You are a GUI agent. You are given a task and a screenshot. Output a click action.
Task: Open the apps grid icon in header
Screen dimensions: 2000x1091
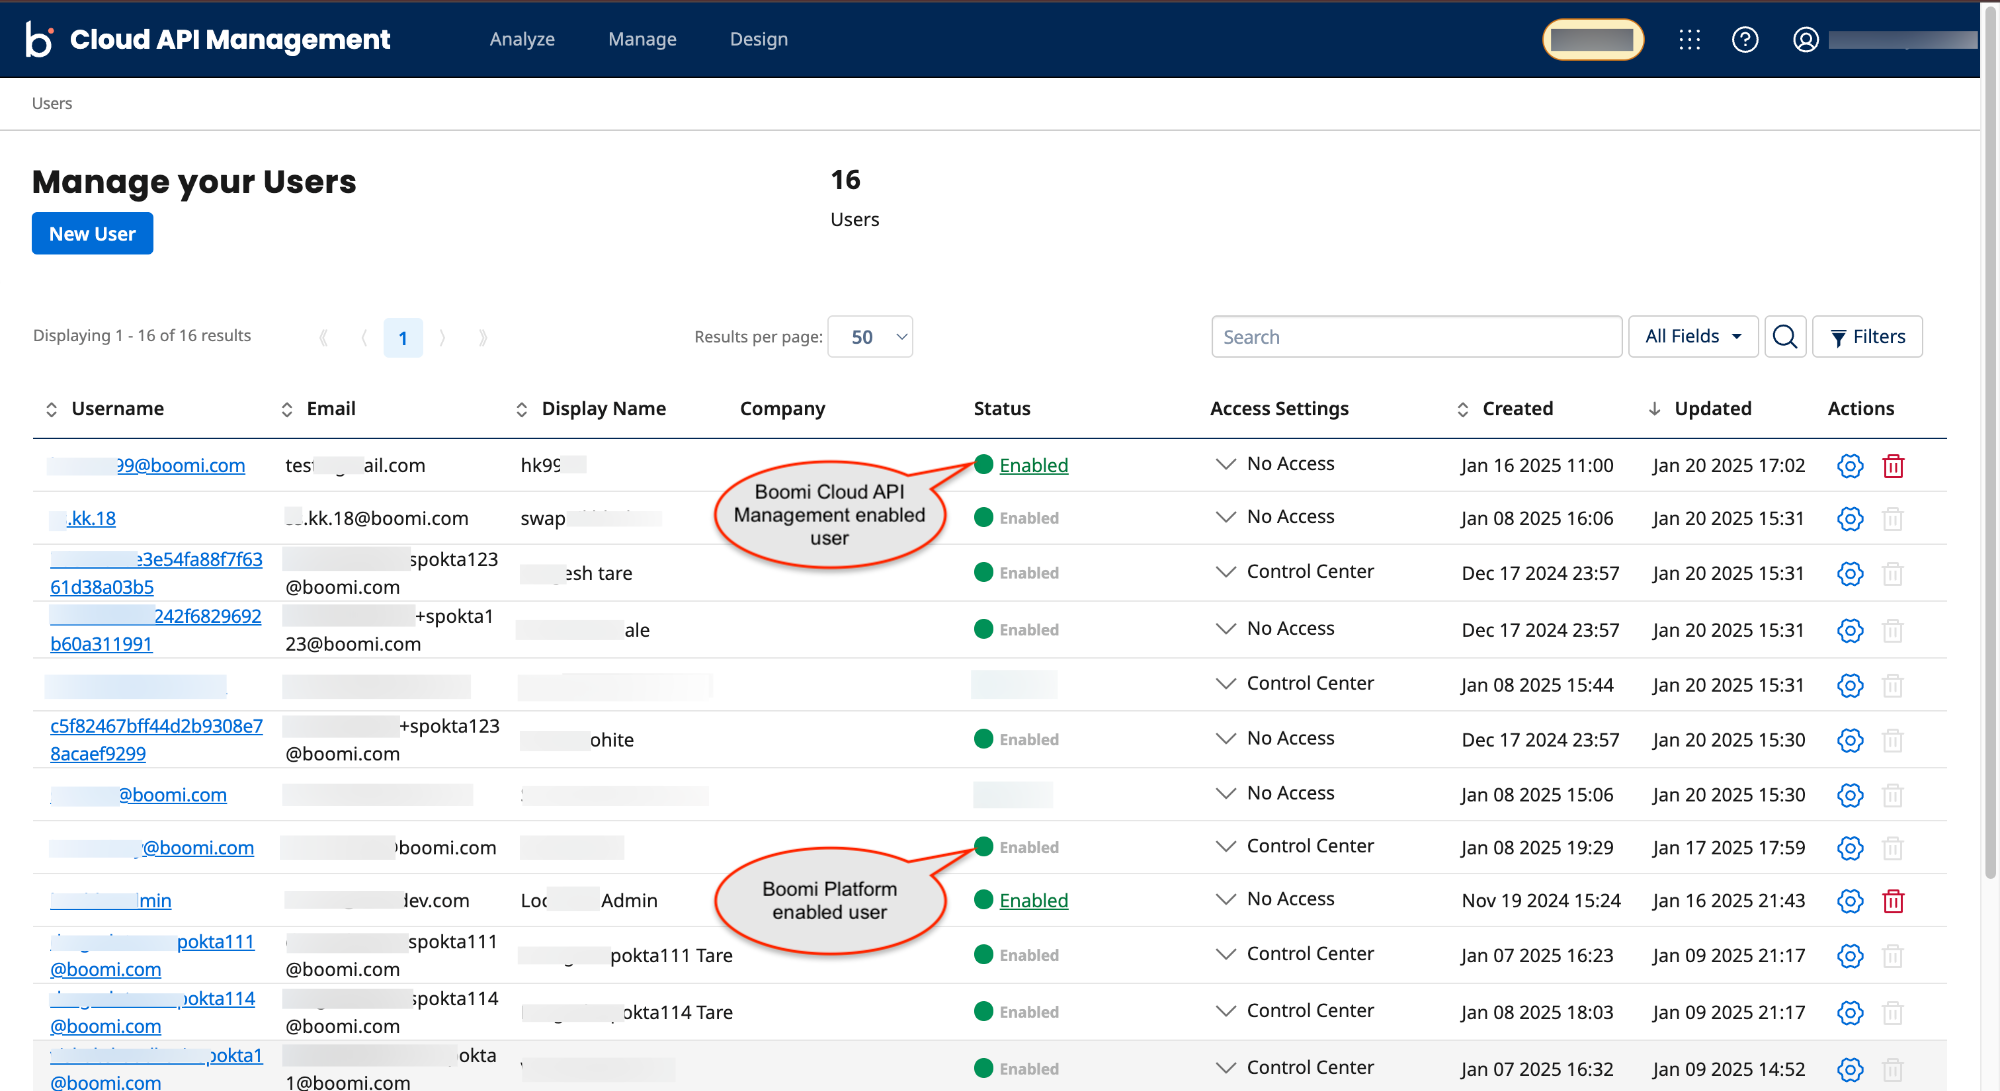coord(1690,39)
